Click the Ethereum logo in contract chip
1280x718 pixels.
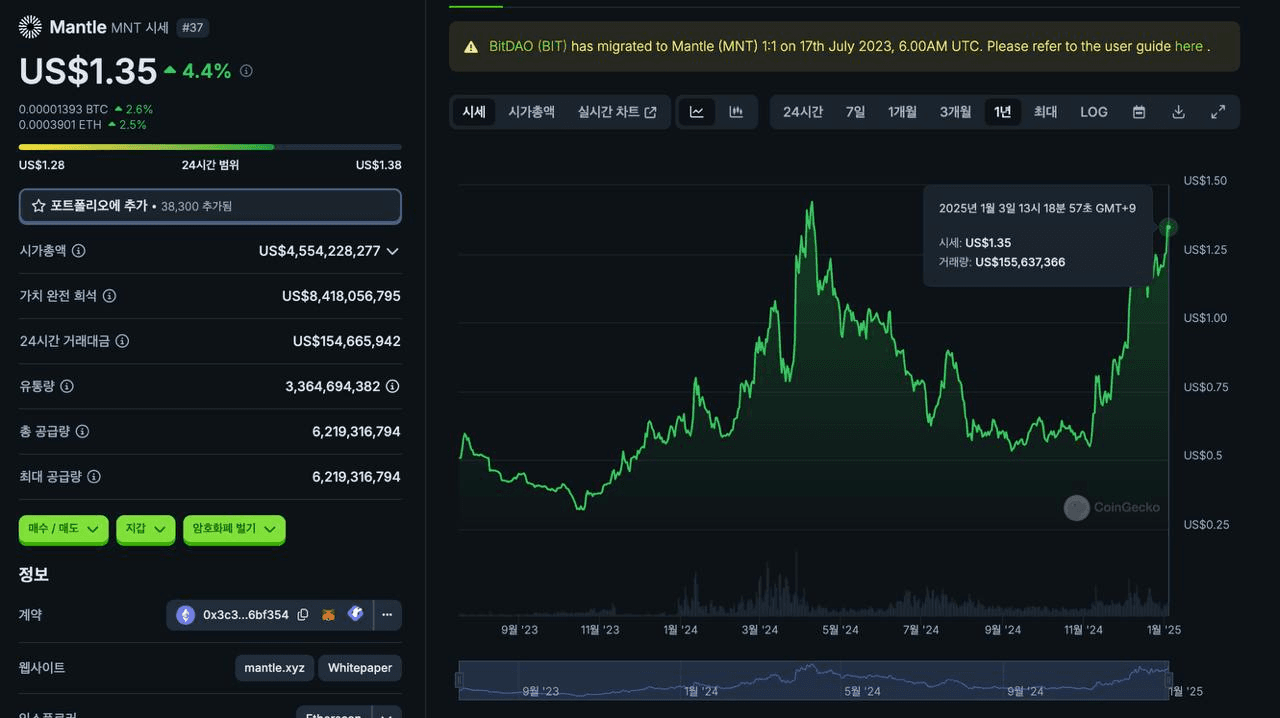coord(186,615)
